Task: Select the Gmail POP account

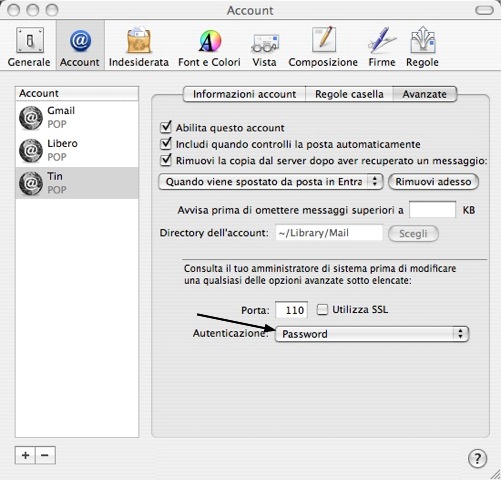Action: click(77, 117)
